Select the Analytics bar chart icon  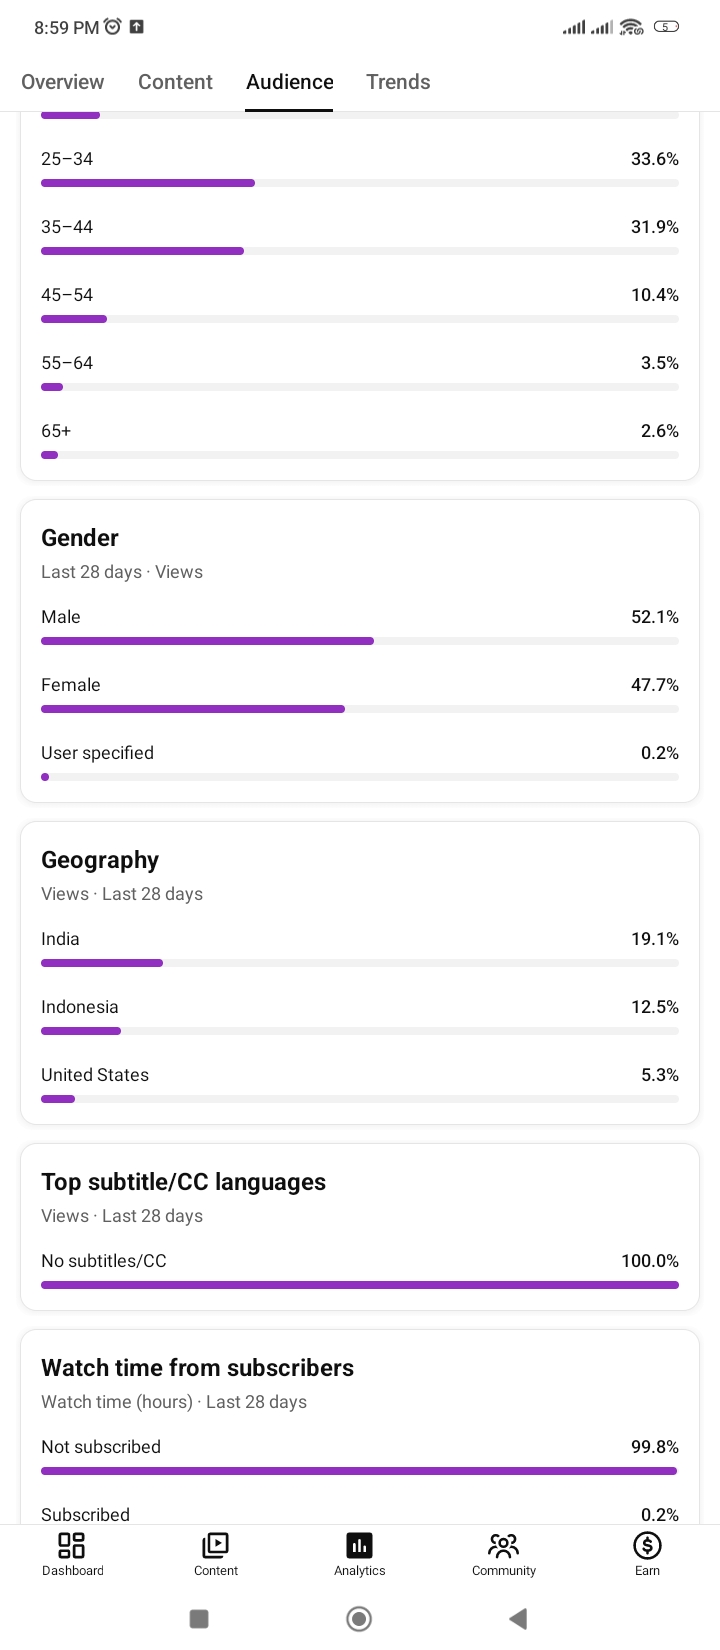[360, 1546]
